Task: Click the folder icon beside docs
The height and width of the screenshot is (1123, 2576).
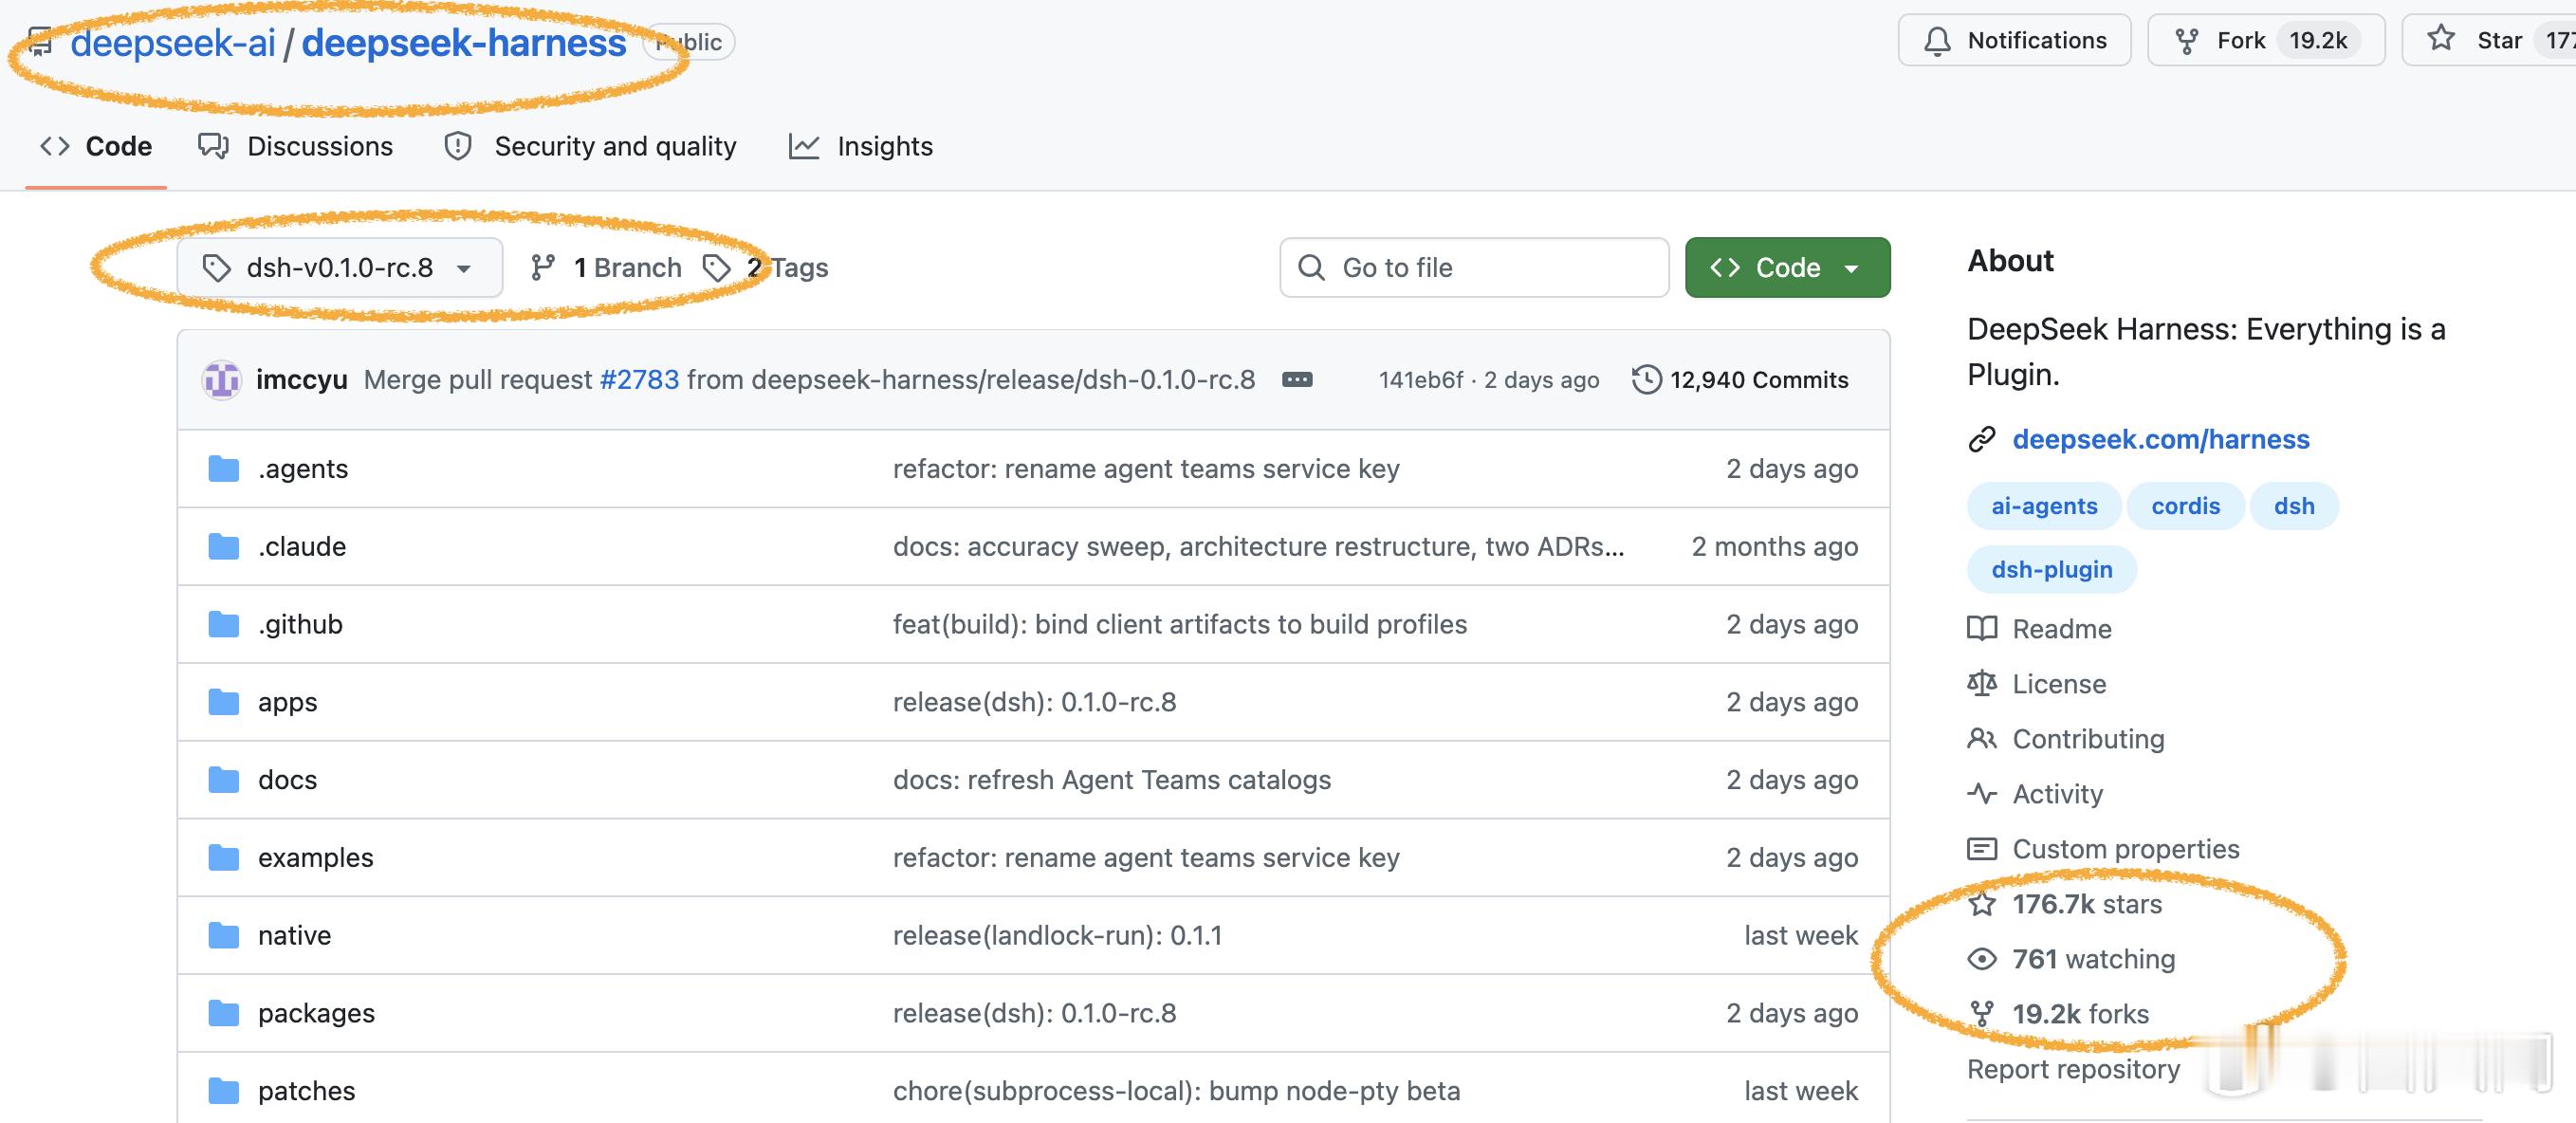Action: tap(223, 780)
